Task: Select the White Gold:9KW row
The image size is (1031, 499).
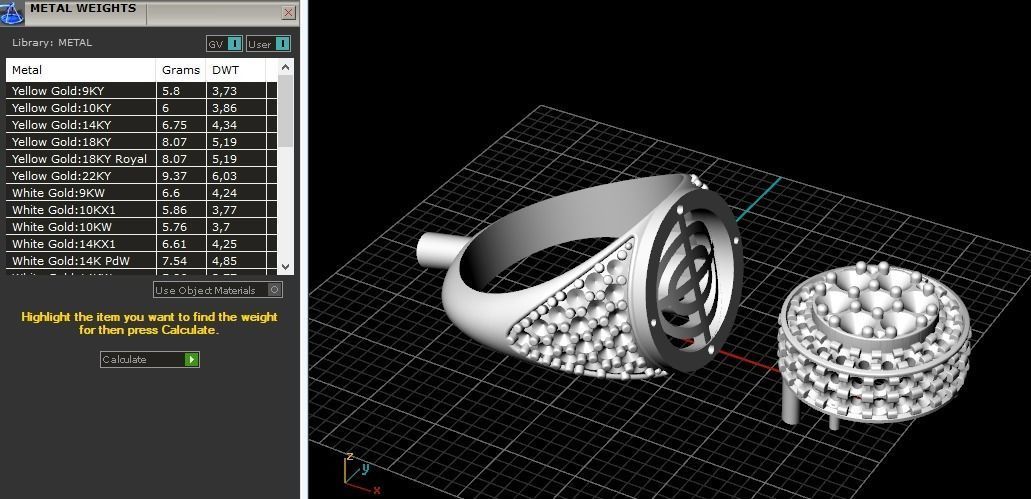Action: click(141, 193)
